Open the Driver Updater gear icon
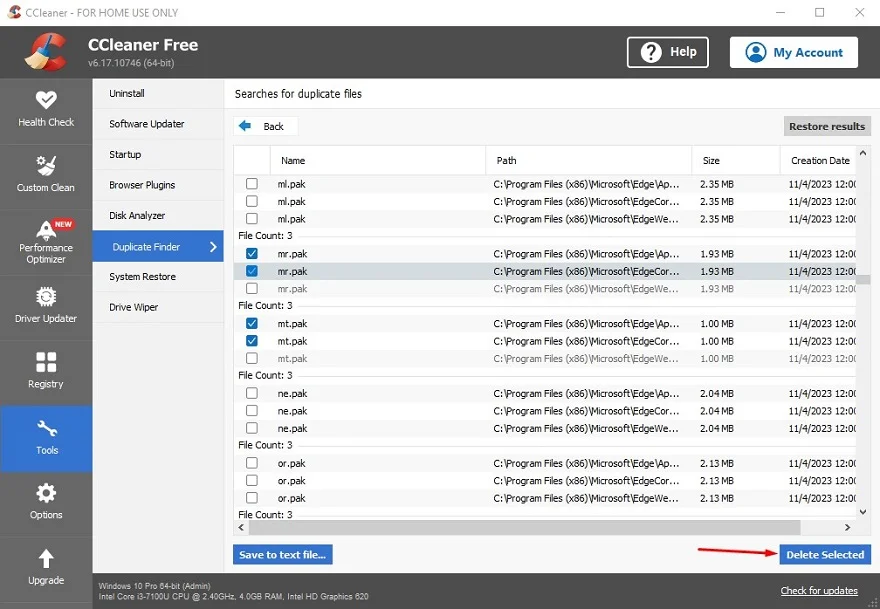The width and height of the screenshot is (880, 609). click(x=46, y=297)
